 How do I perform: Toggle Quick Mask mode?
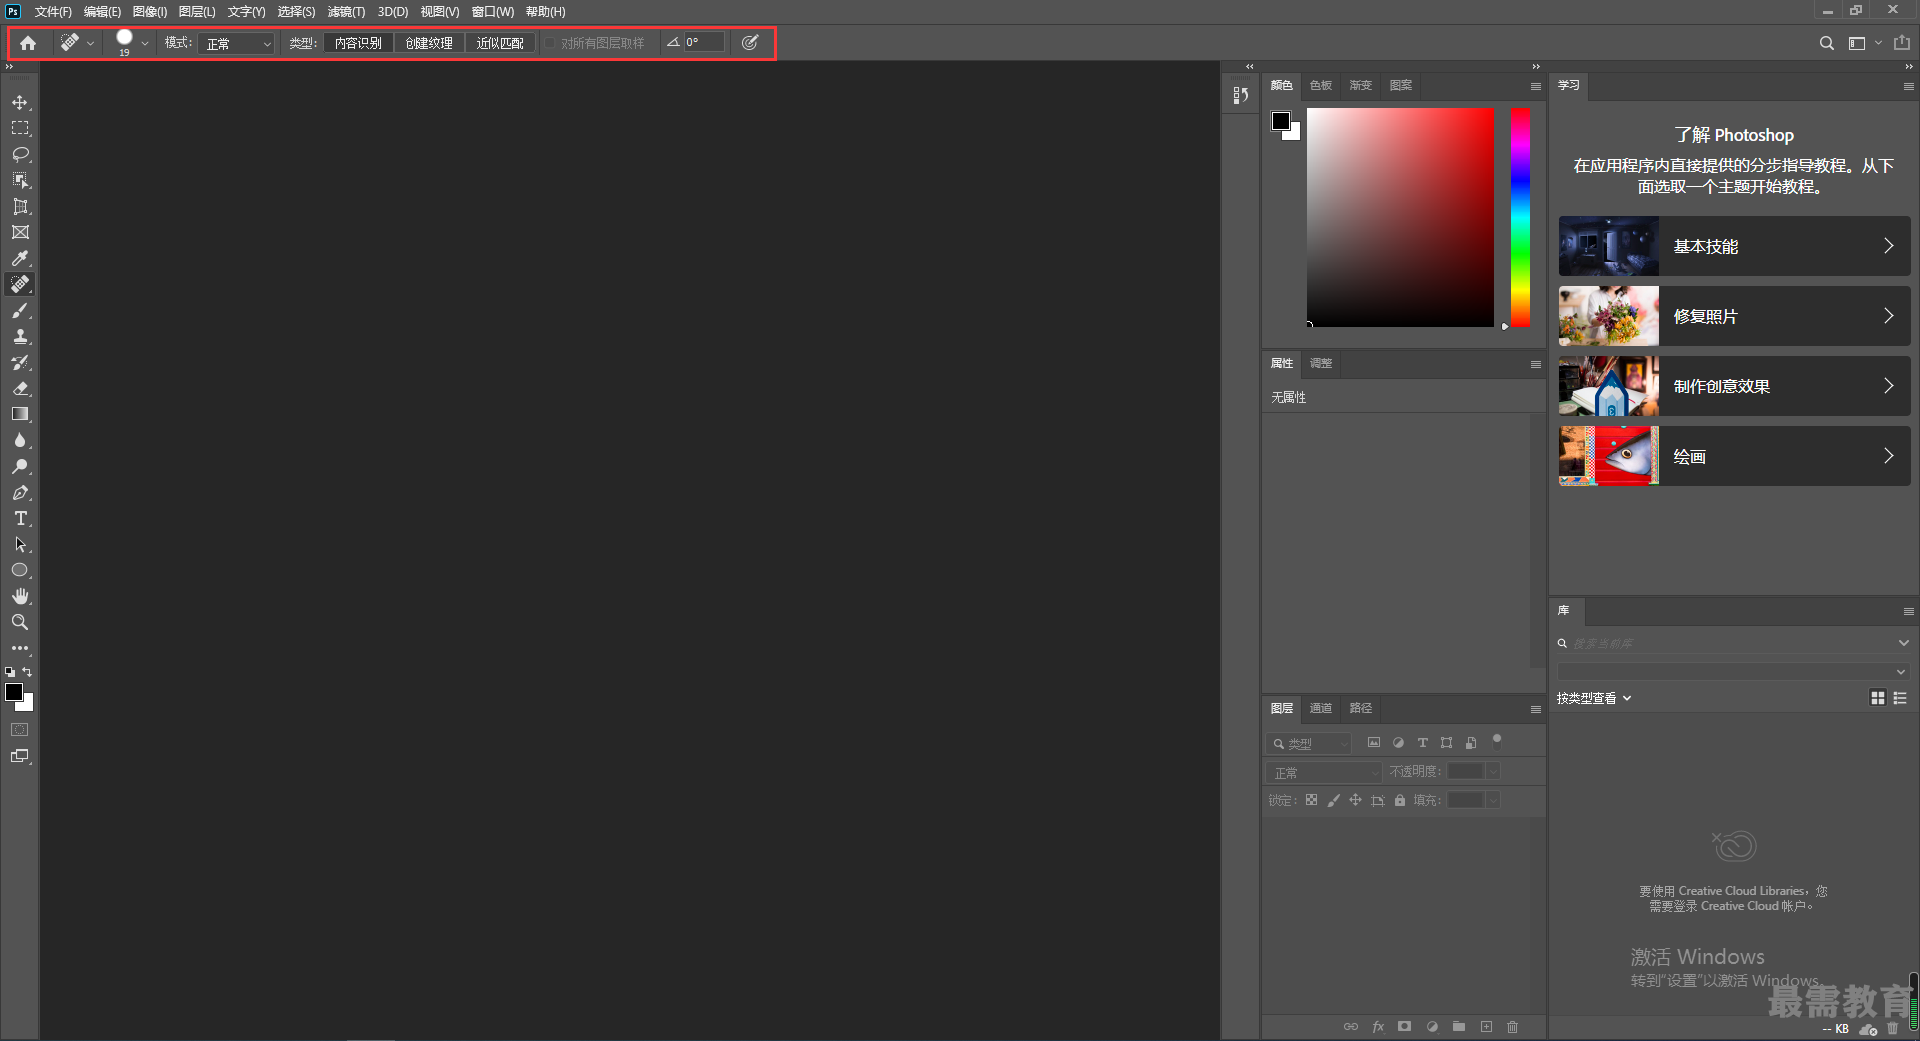tap(20, 730)
